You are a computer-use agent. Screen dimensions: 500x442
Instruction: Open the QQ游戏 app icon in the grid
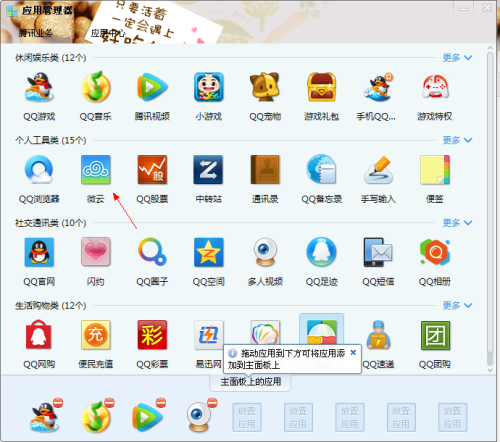click(x=39, y=88)
